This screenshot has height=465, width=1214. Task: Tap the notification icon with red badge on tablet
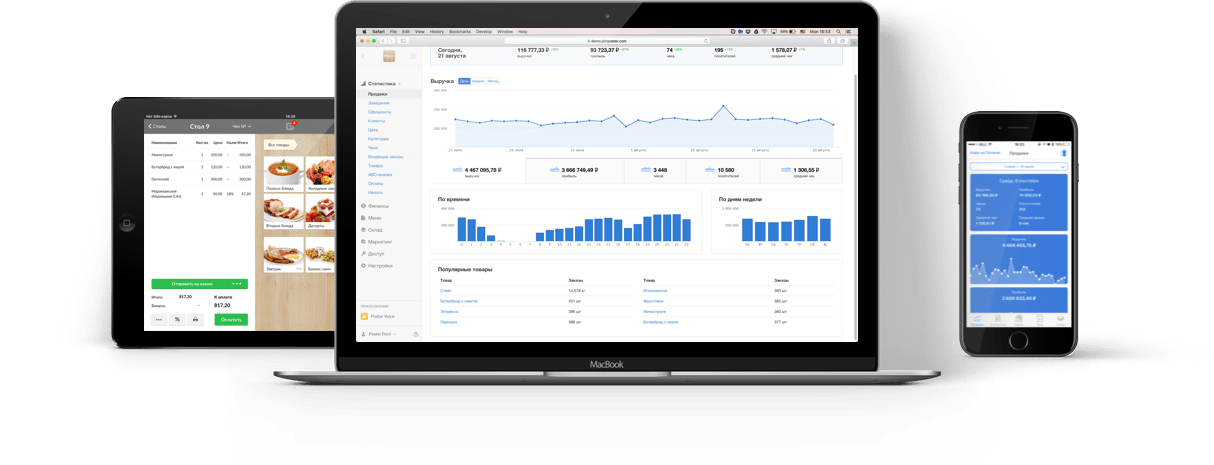click(290, 126)
